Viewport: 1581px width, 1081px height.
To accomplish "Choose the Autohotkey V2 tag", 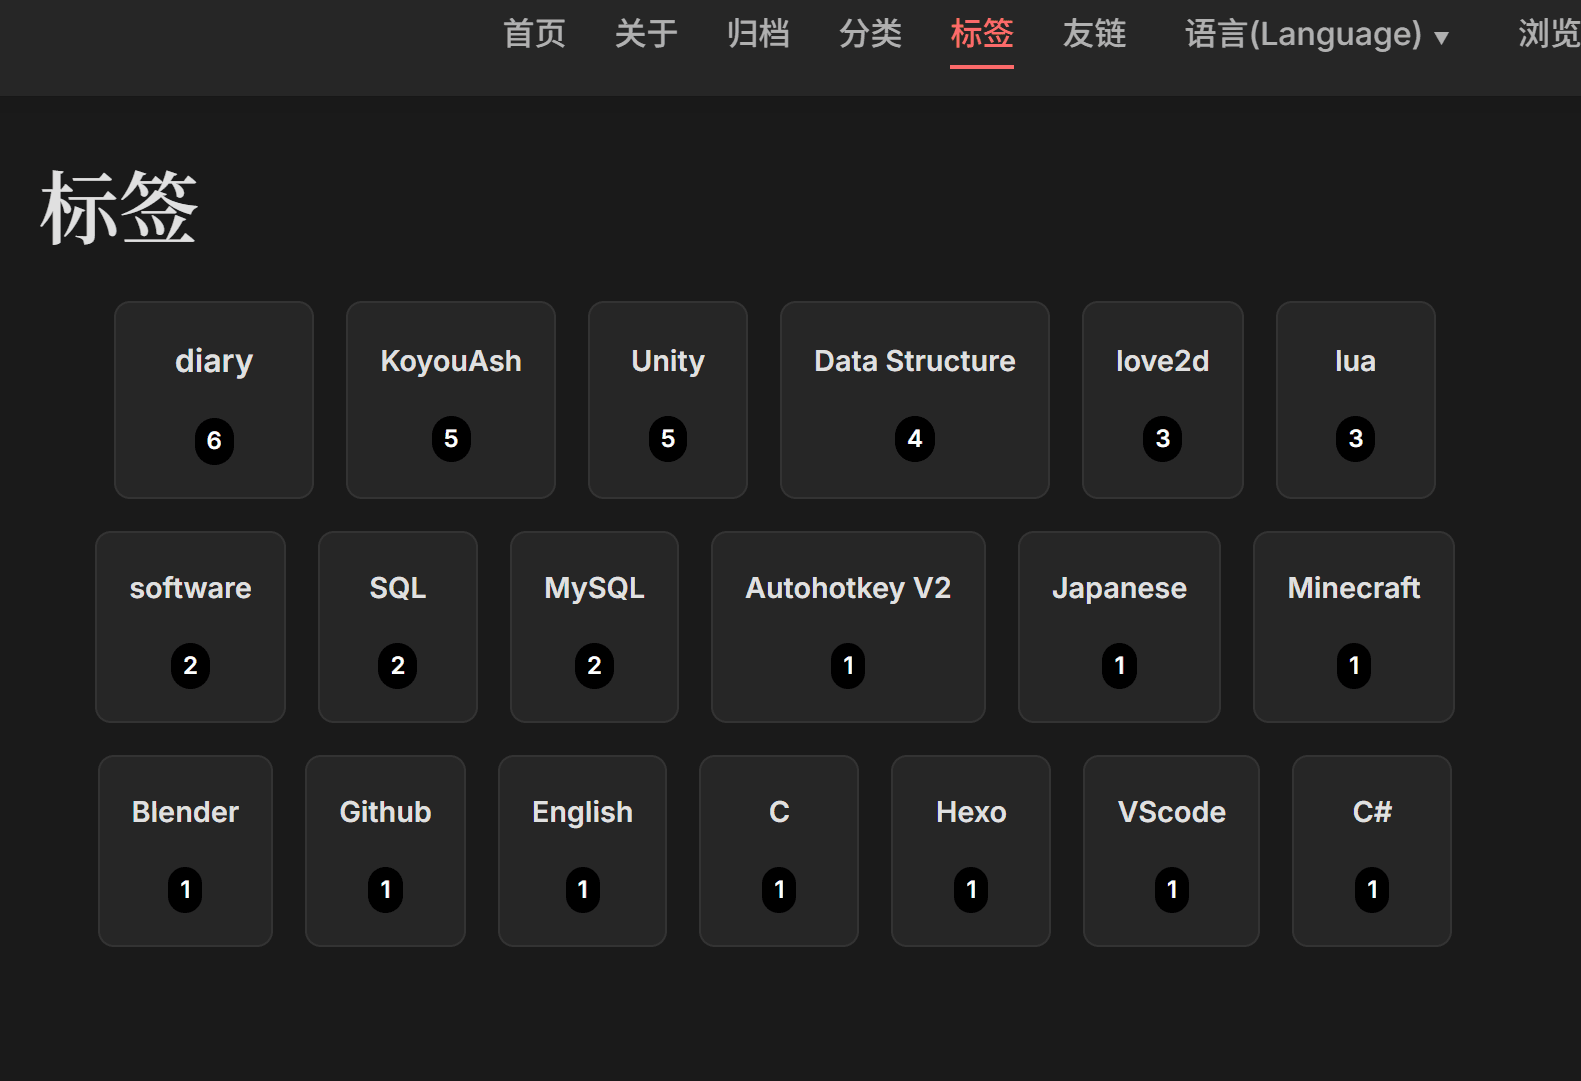I will click(848, 626).
